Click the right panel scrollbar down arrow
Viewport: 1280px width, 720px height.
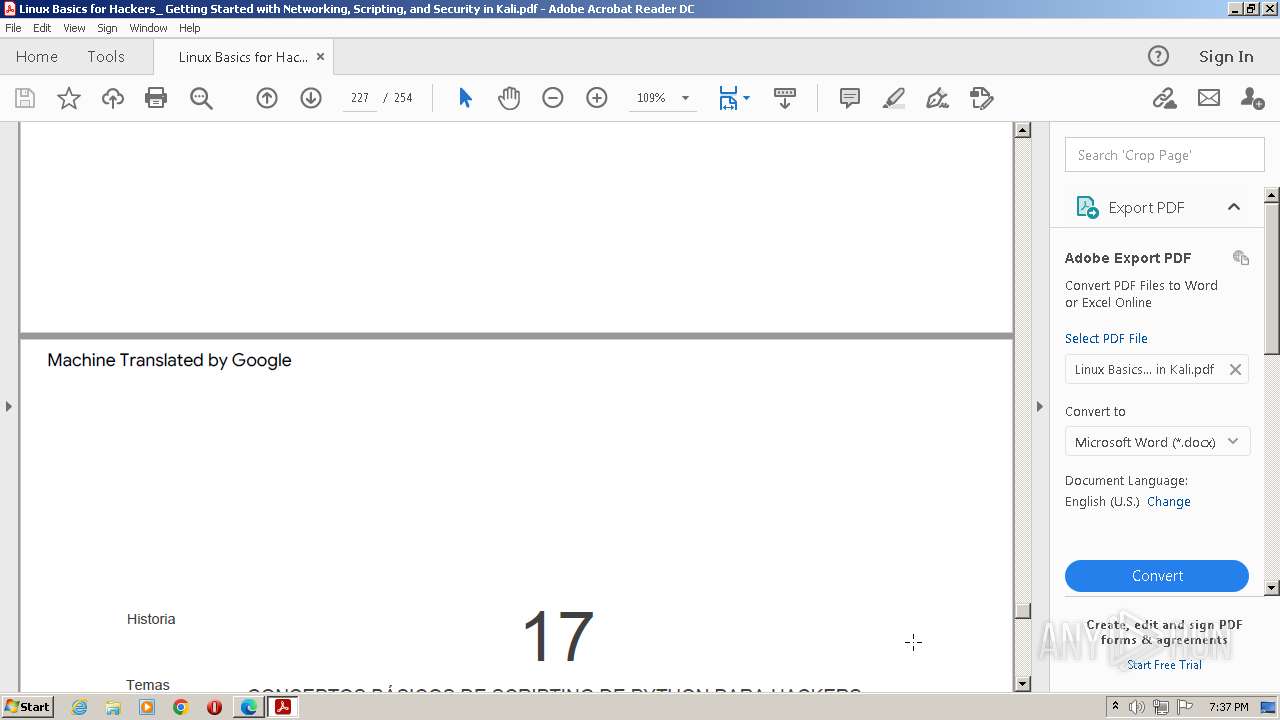pyautogui.click(x=1272, y=588)
